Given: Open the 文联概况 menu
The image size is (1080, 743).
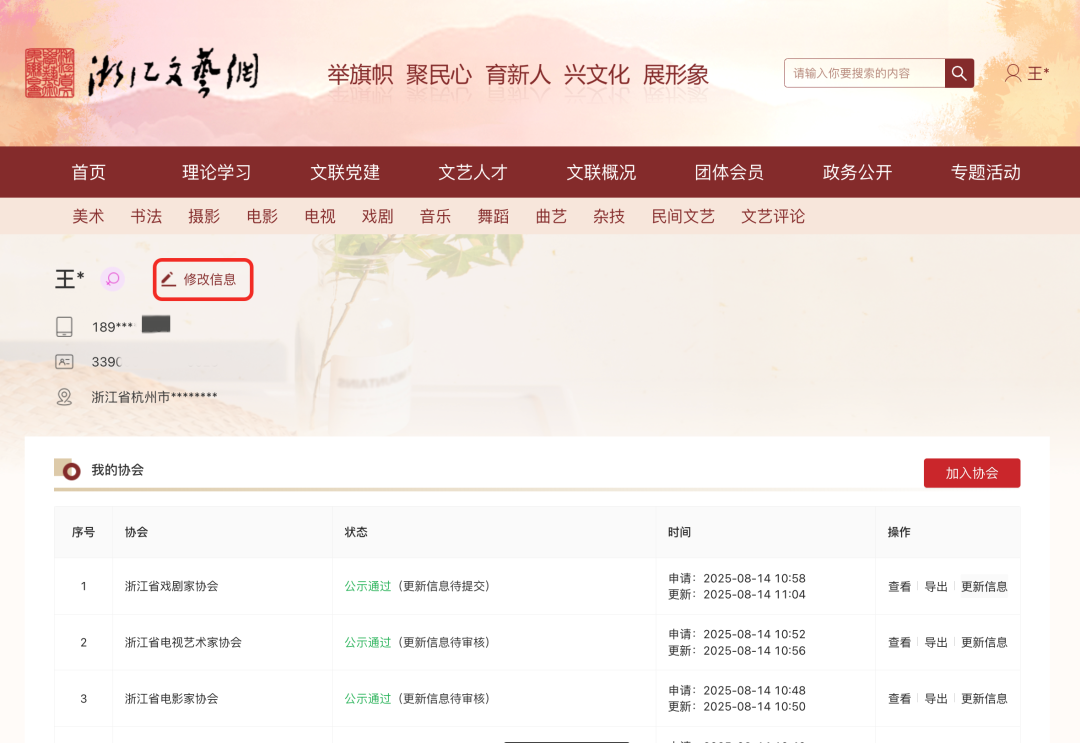Looking at the screenshot, I should point(601,172).
